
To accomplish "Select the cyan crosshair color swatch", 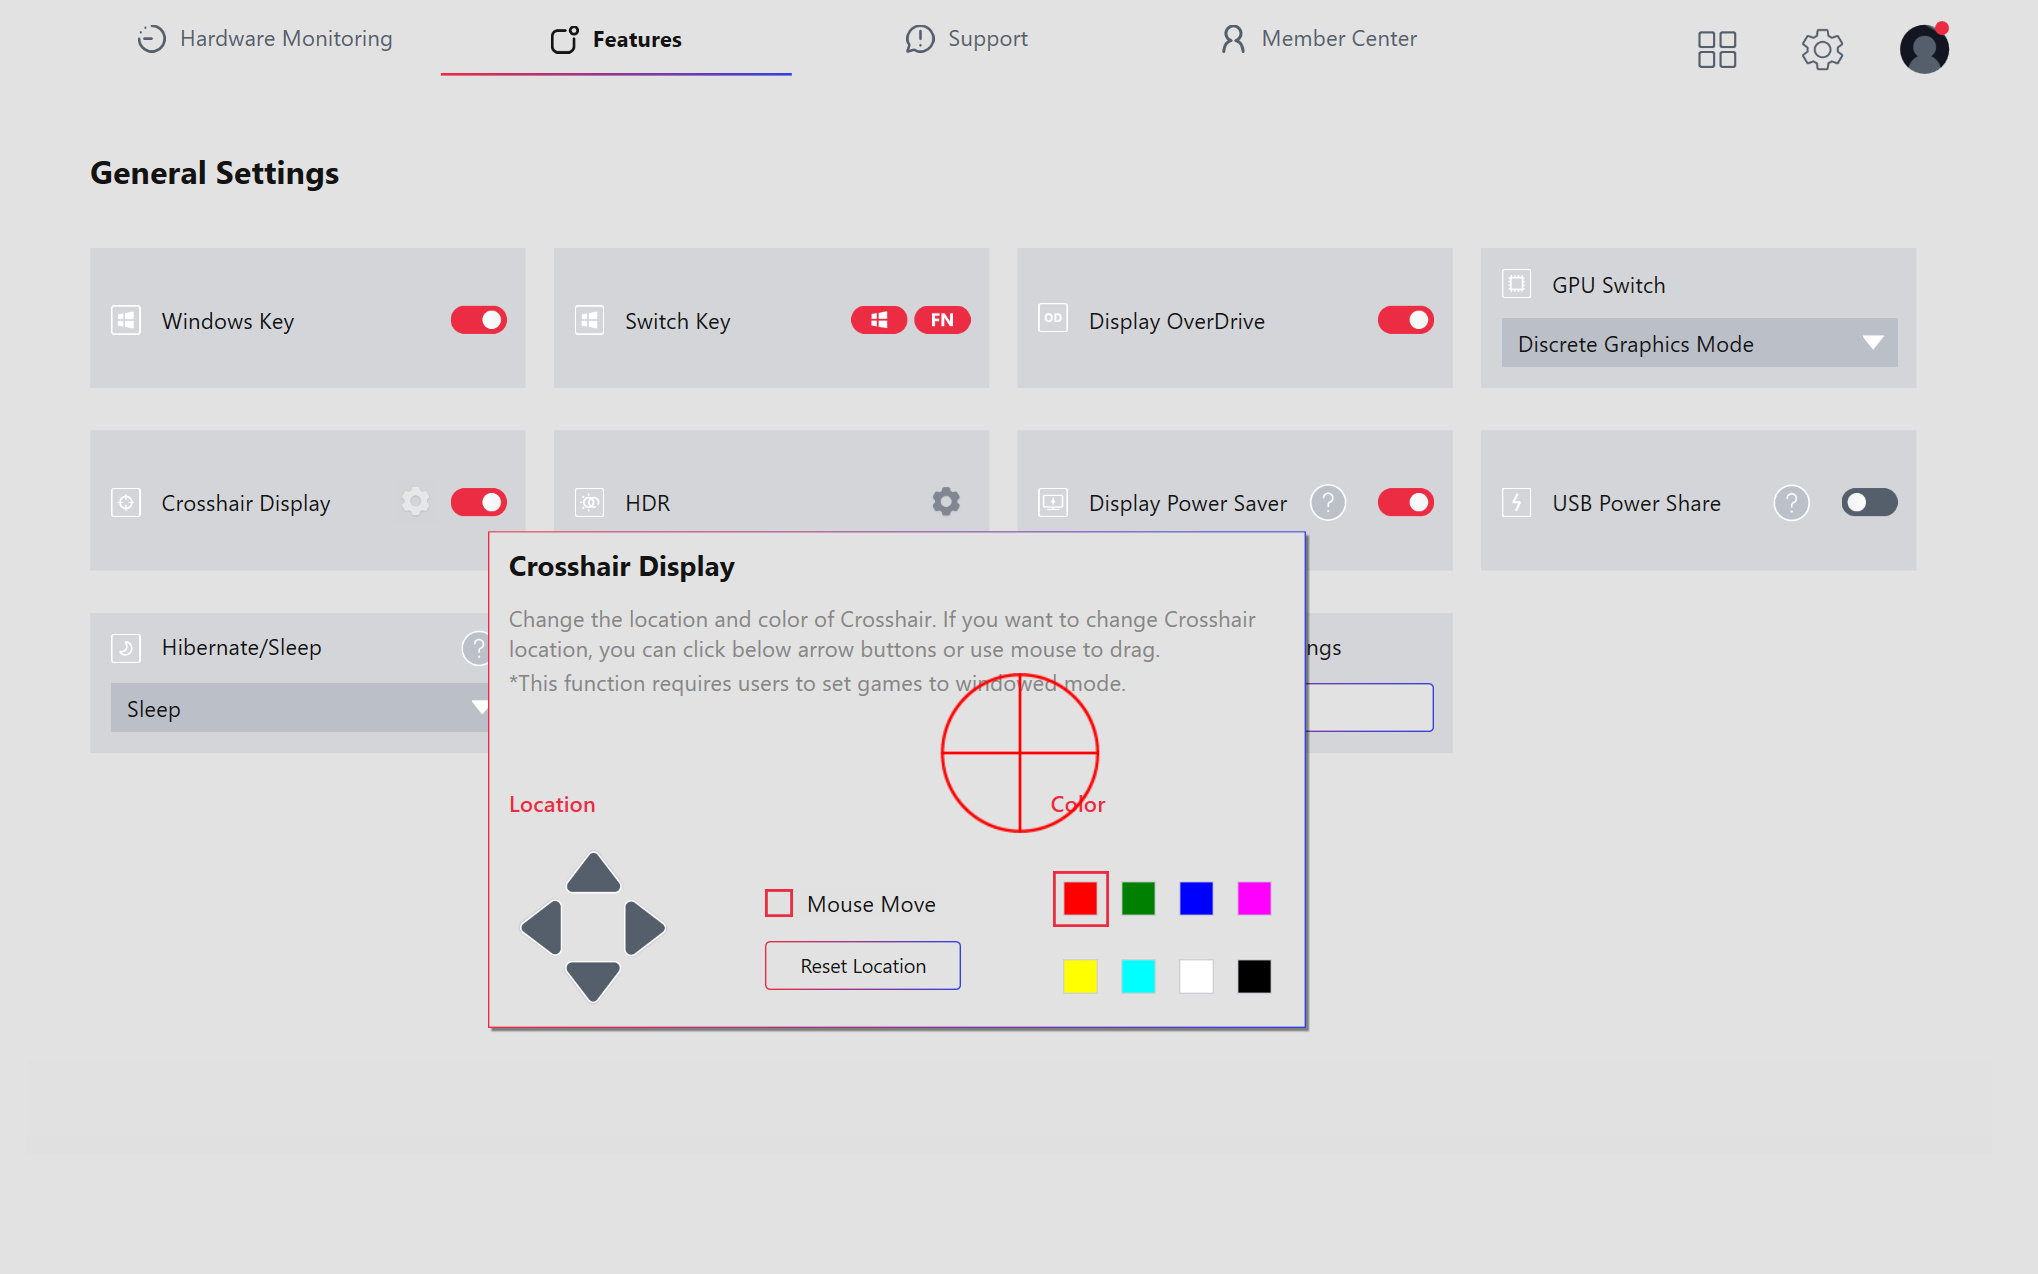I will 1138,976.
